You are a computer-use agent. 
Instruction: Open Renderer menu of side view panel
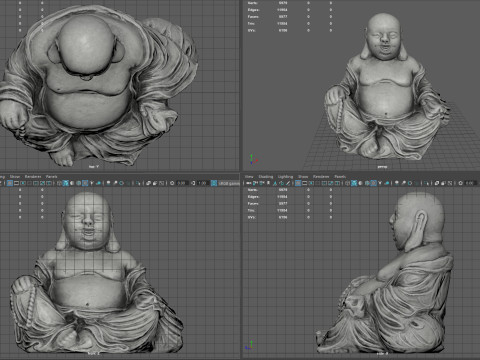pyautogui.click(x=321, y=177)
